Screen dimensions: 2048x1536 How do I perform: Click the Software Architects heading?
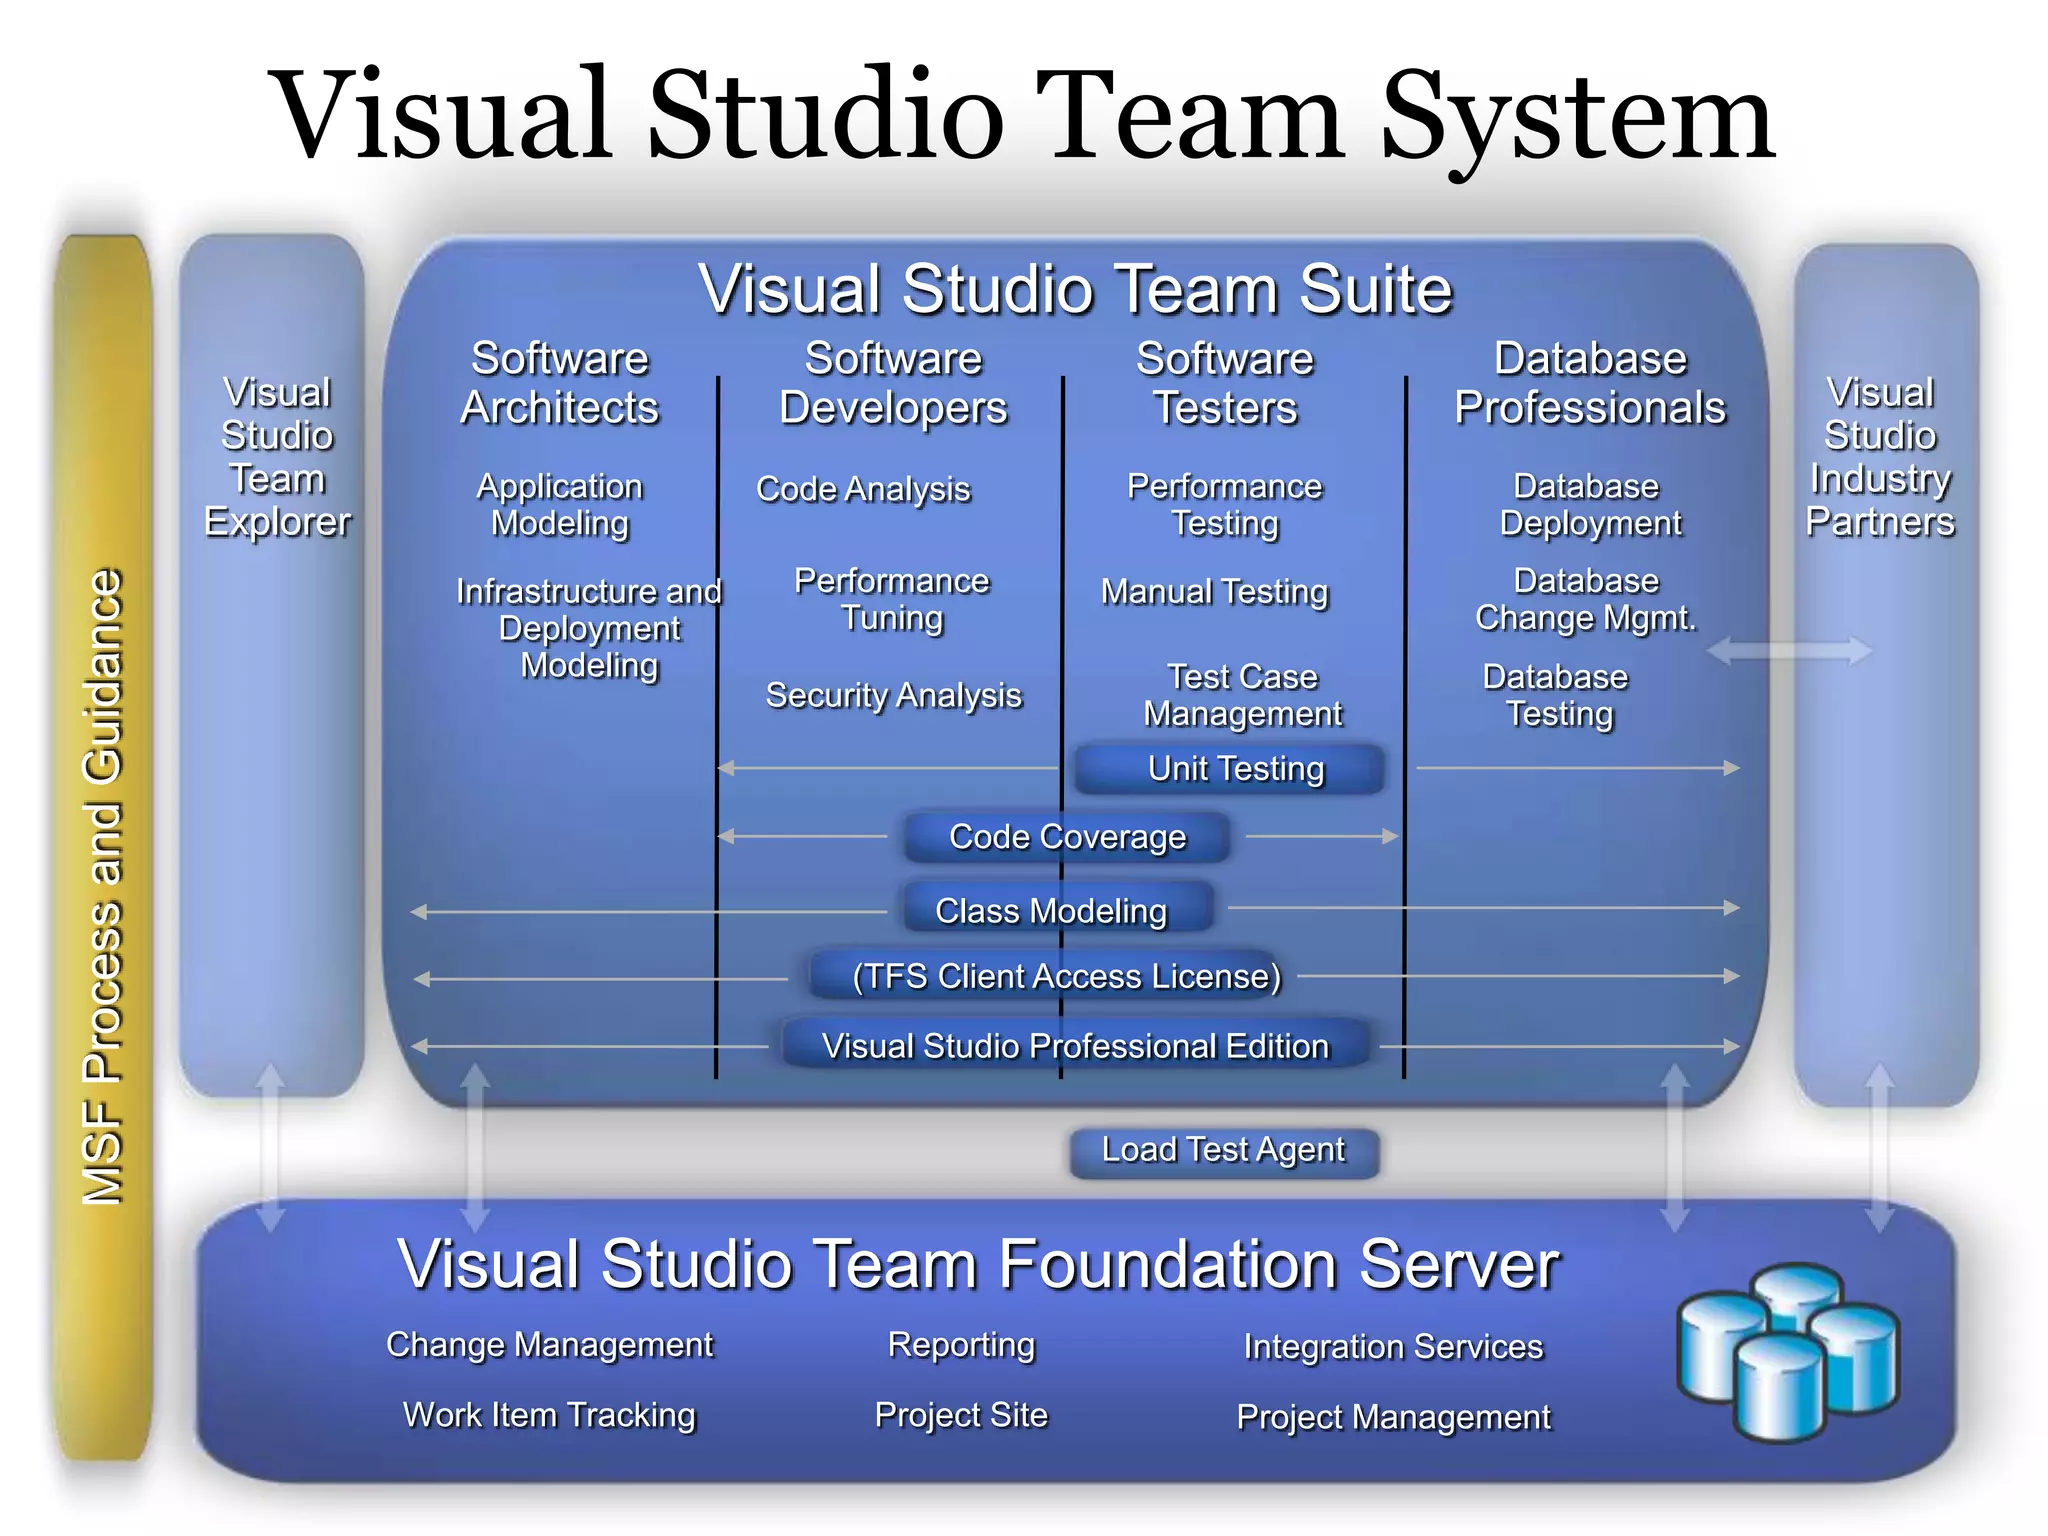click(x=559, y=383)
